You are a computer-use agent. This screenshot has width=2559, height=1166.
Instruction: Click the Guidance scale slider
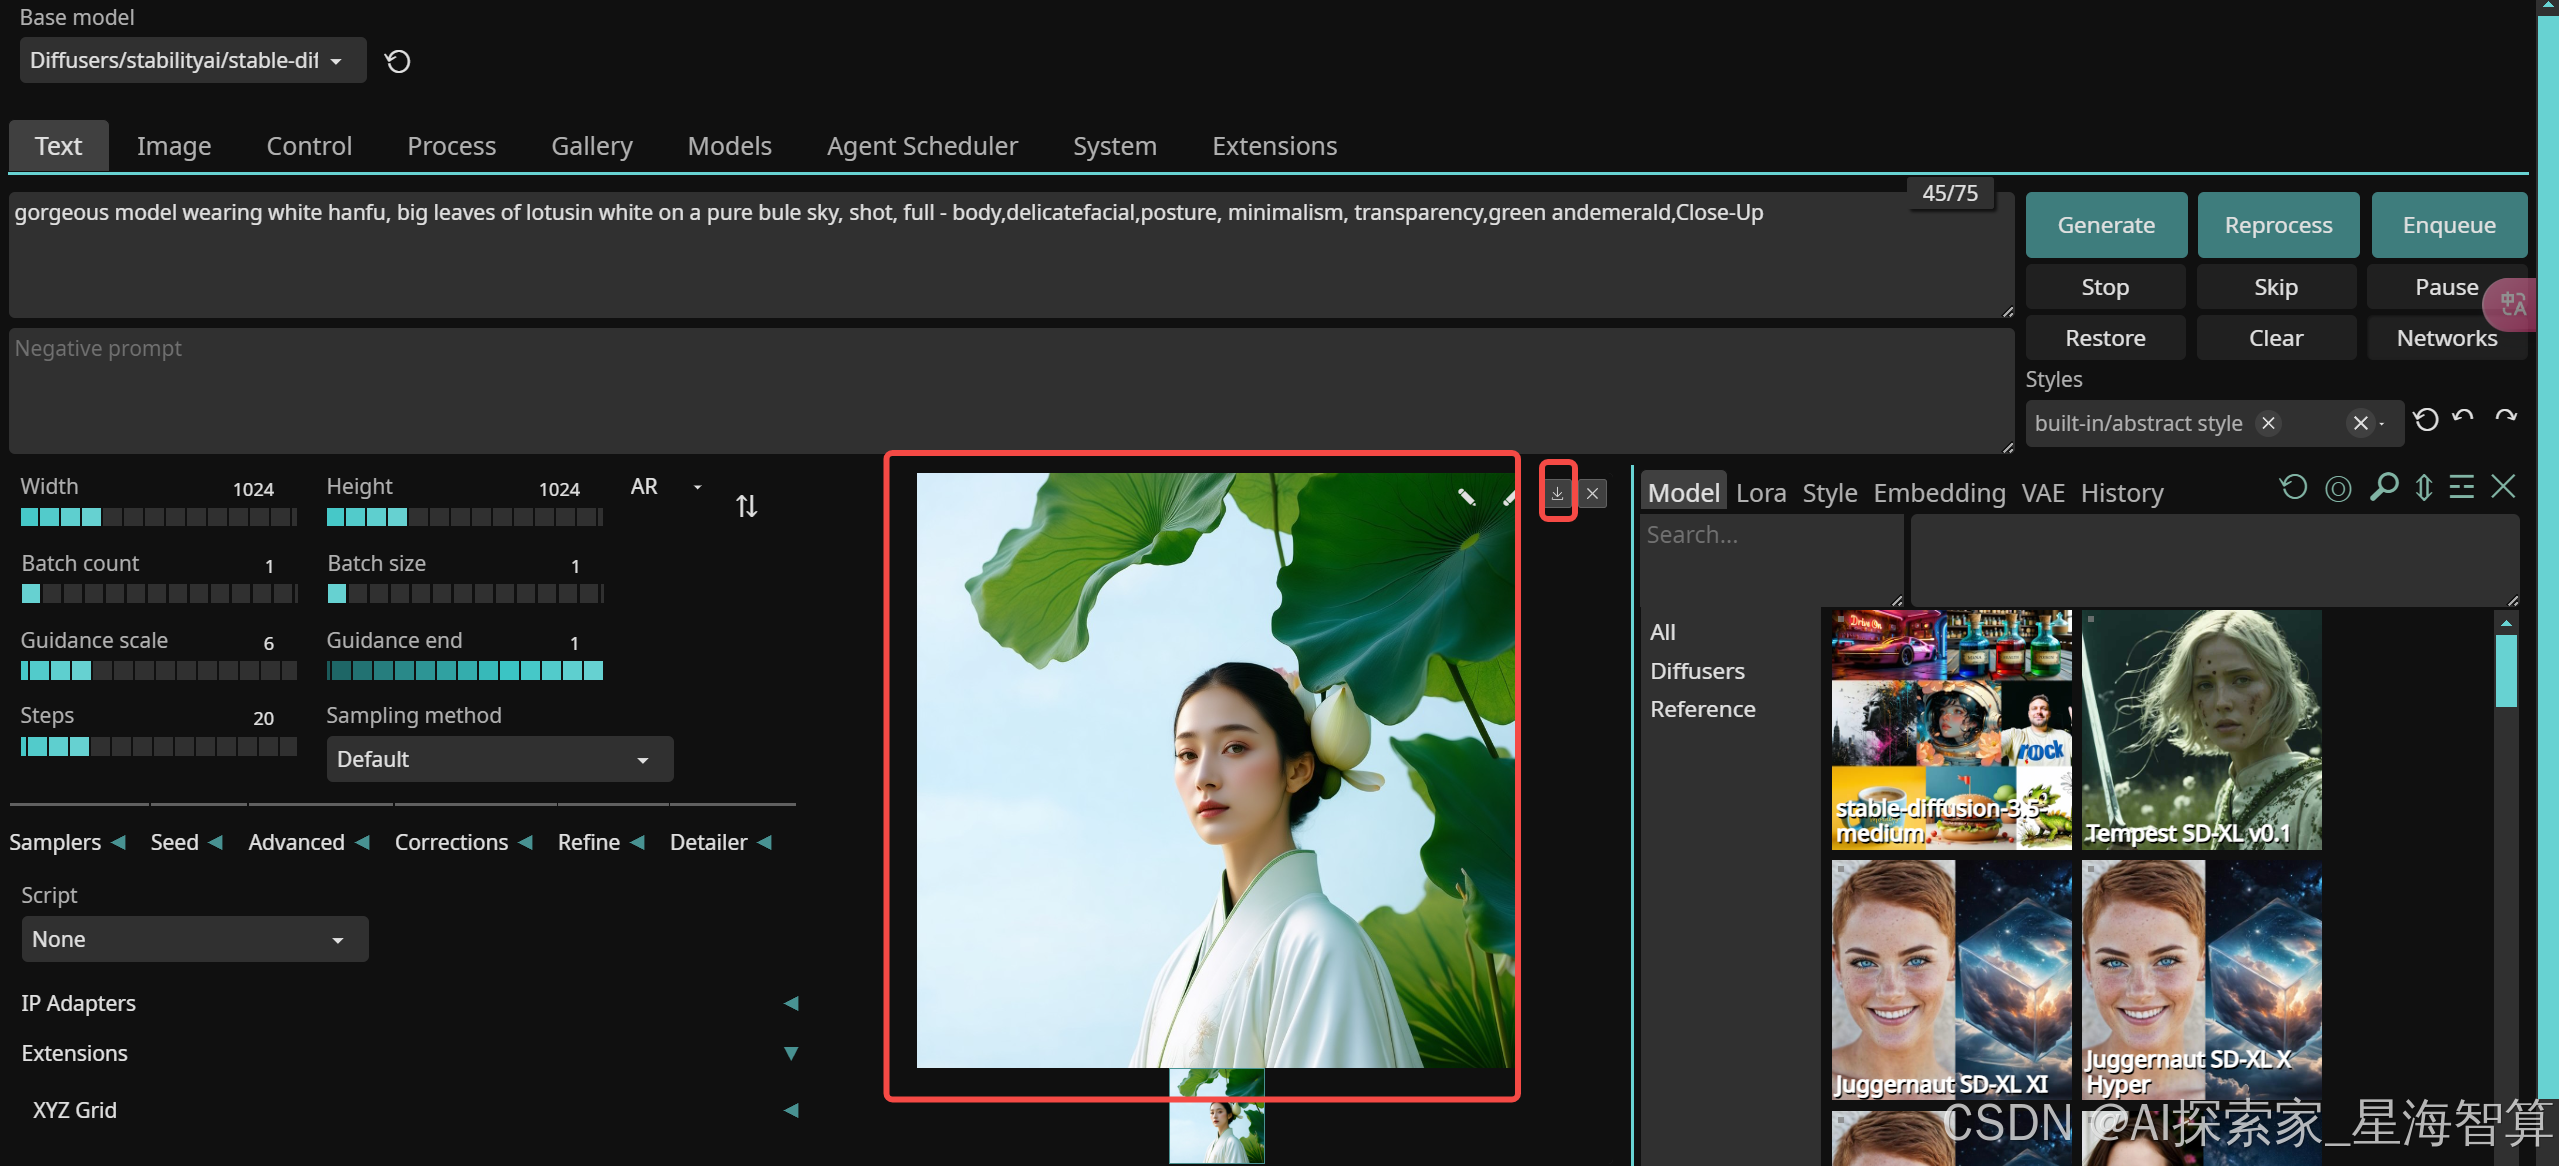pyautogui.click(x=158, y=671)
